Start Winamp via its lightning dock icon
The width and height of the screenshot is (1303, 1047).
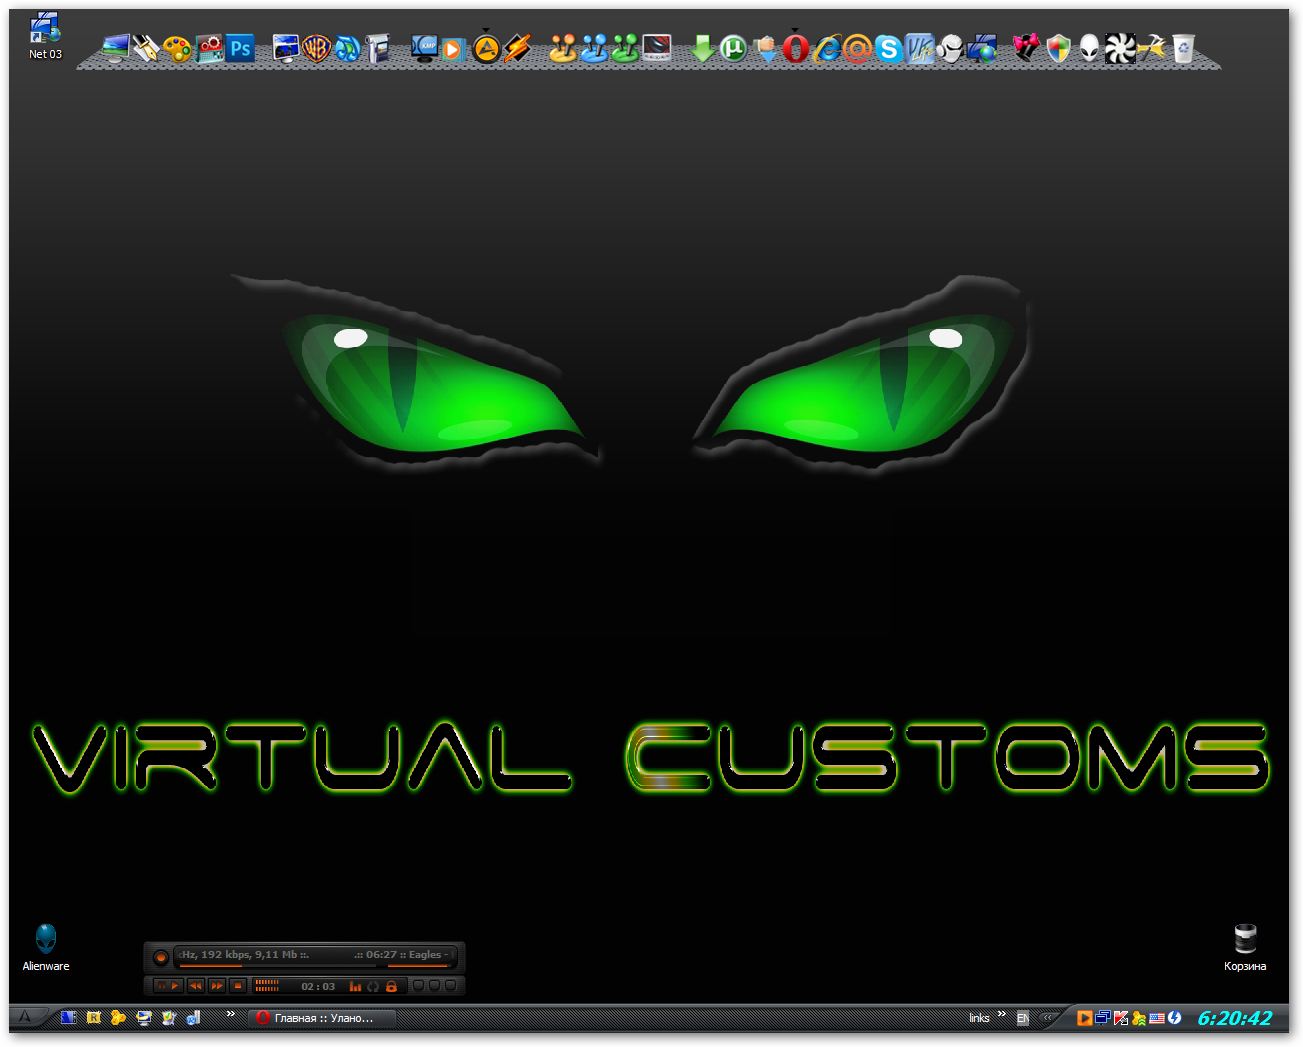518,48
